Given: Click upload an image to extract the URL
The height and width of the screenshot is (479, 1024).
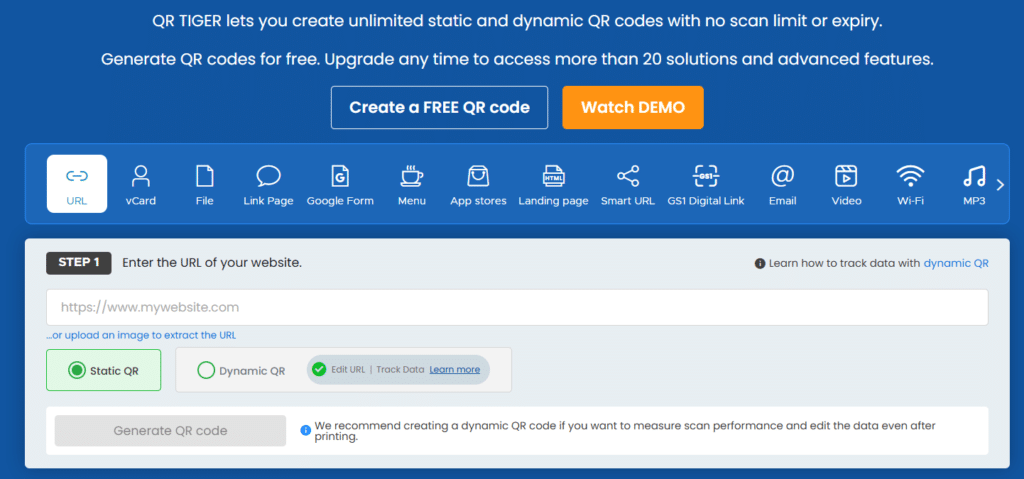Looking at the screenshot, I should 141,335.
